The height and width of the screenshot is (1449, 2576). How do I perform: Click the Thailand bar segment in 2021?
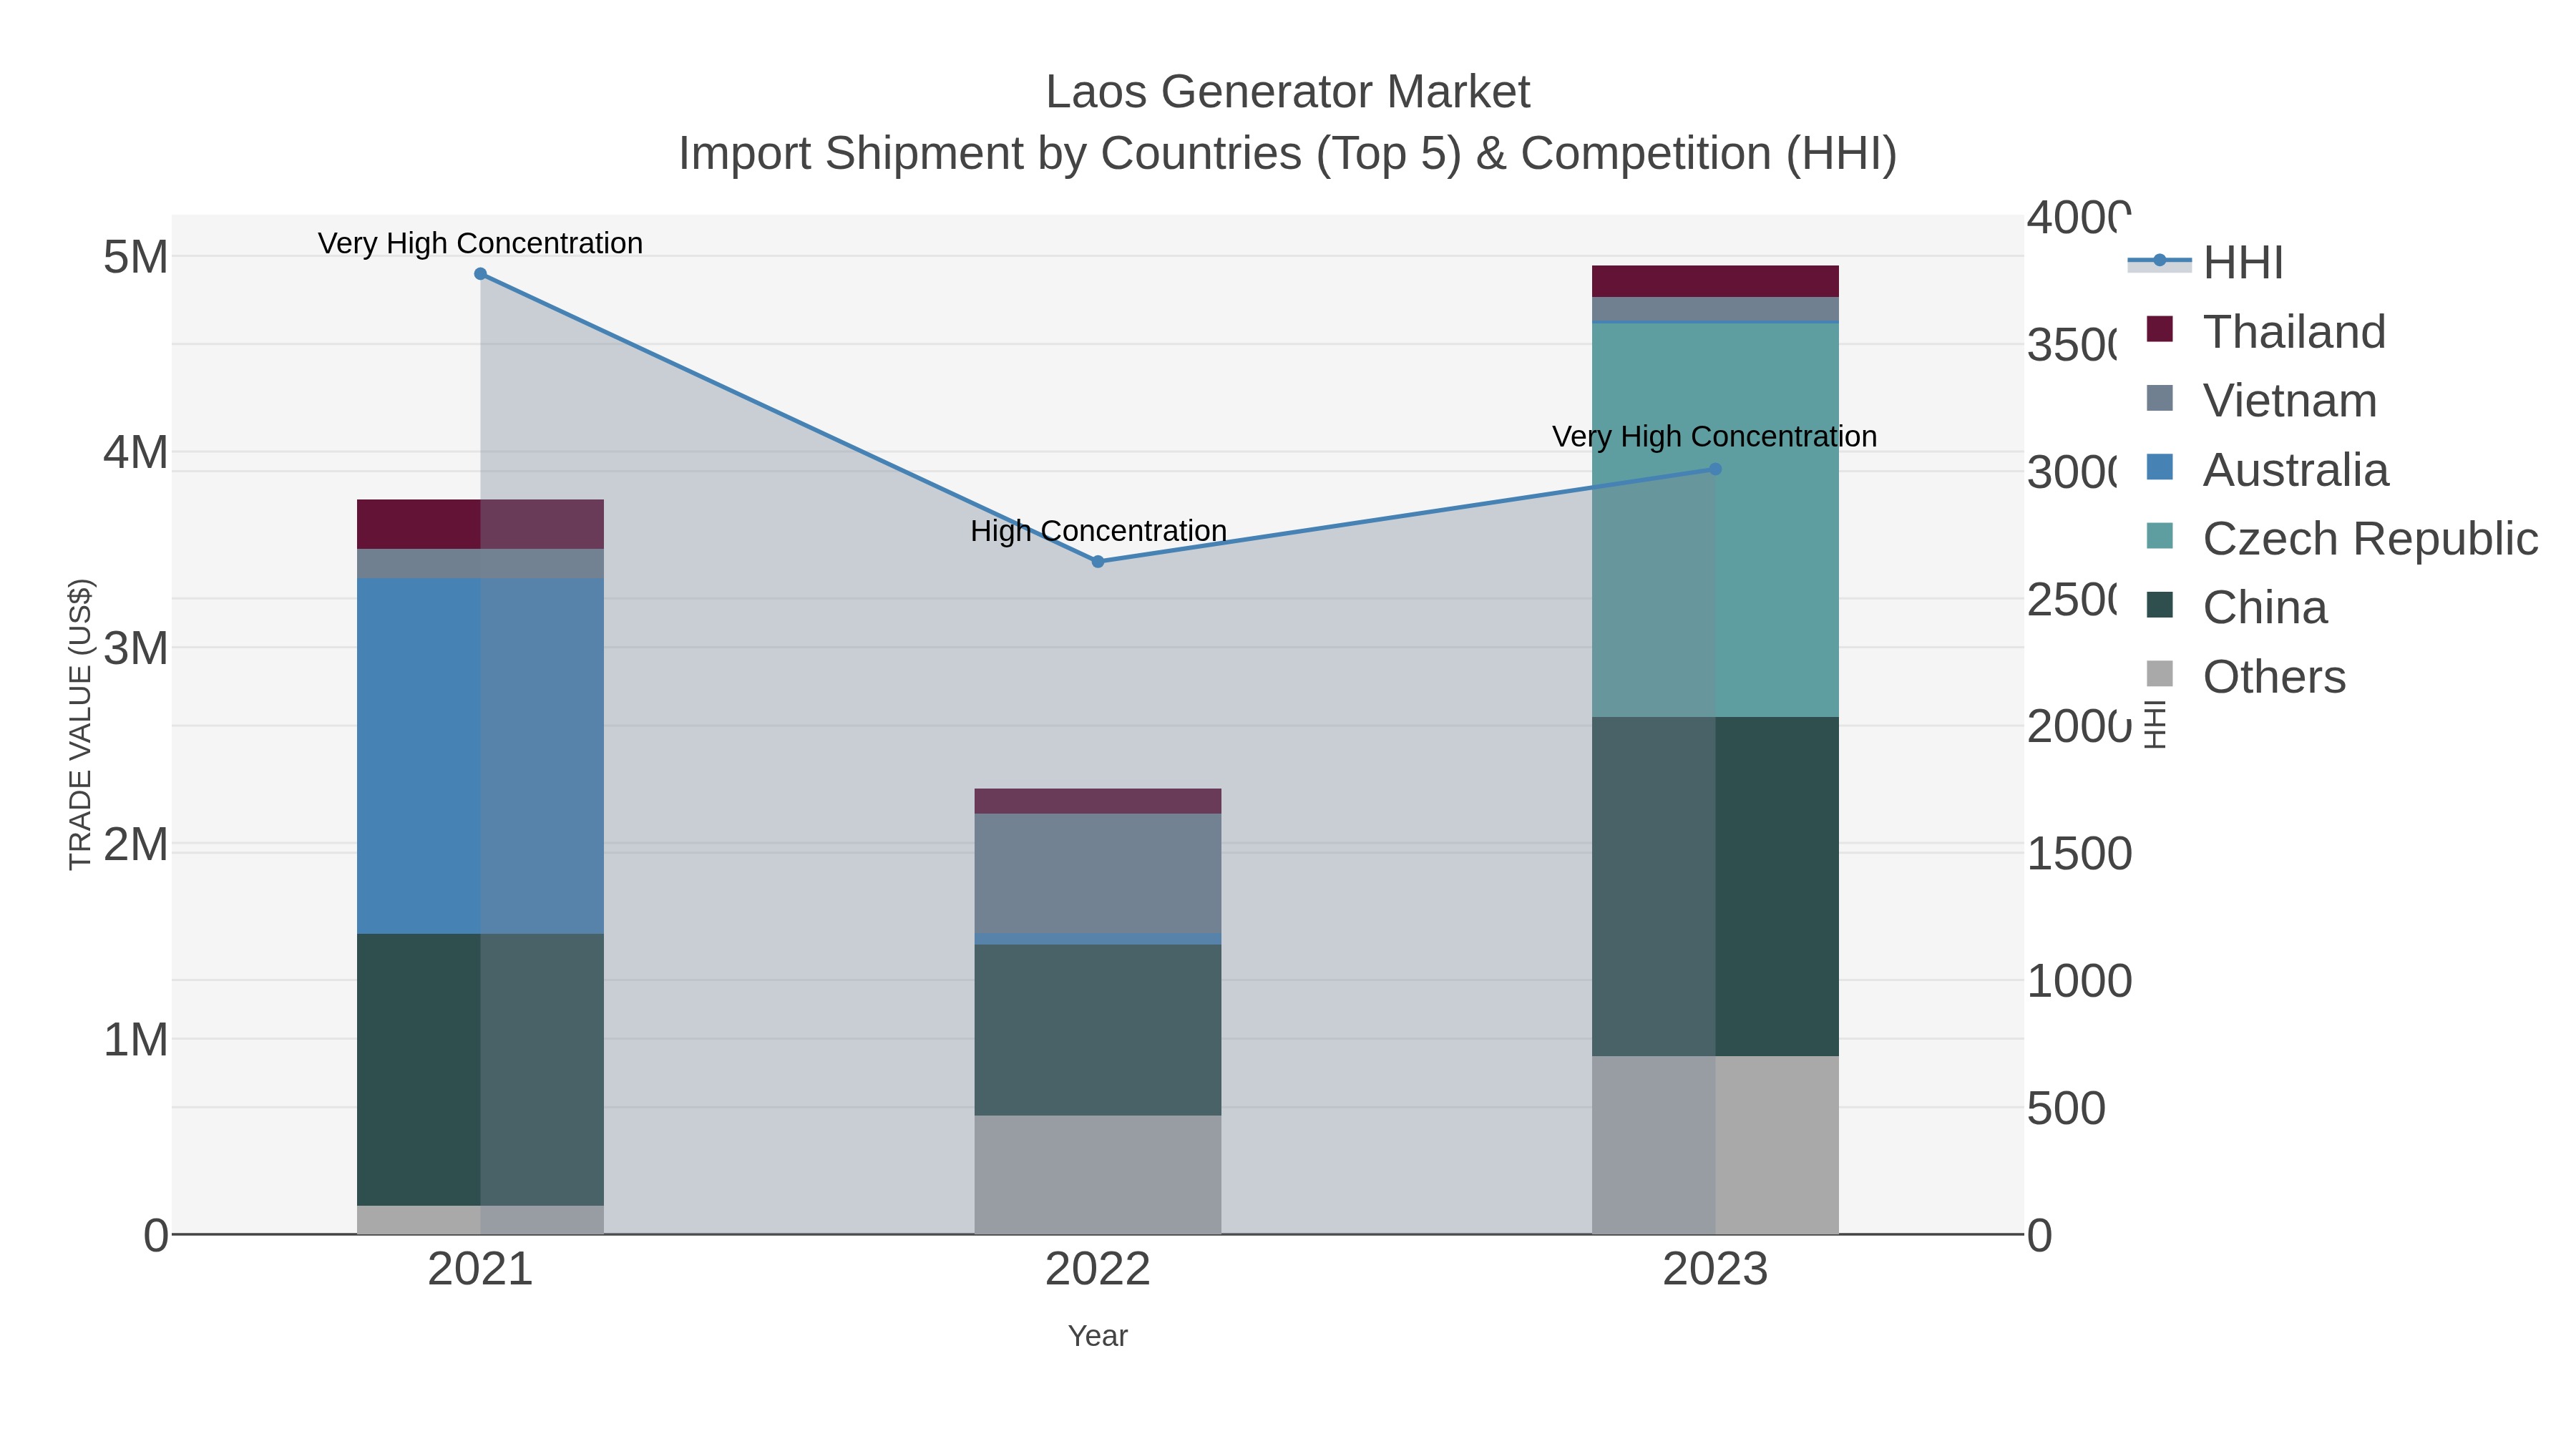pyautogui.click(x=480, y=524)
